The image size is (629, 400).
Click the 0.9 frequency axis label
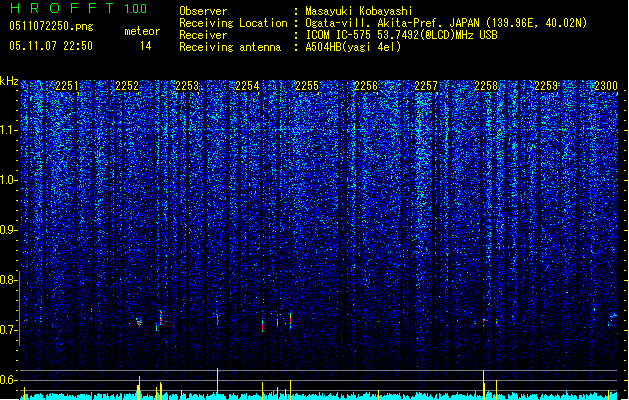point(9,230)
